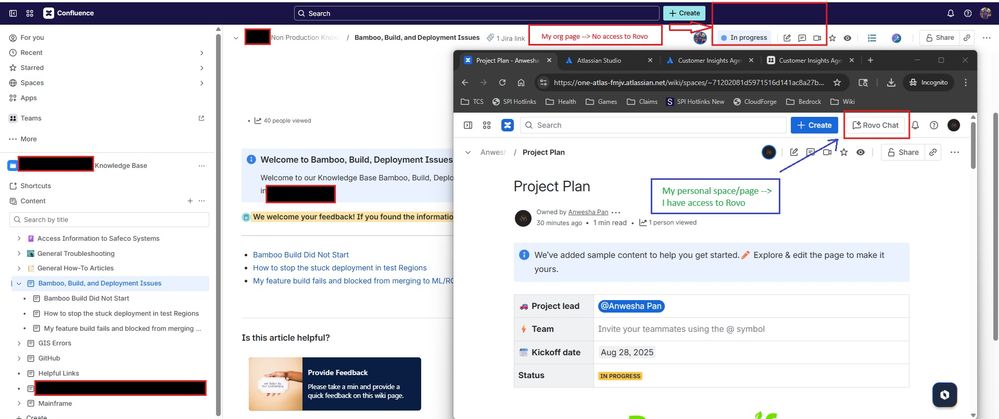Toggle watch eye icon on Project Plan

(861, 152)
